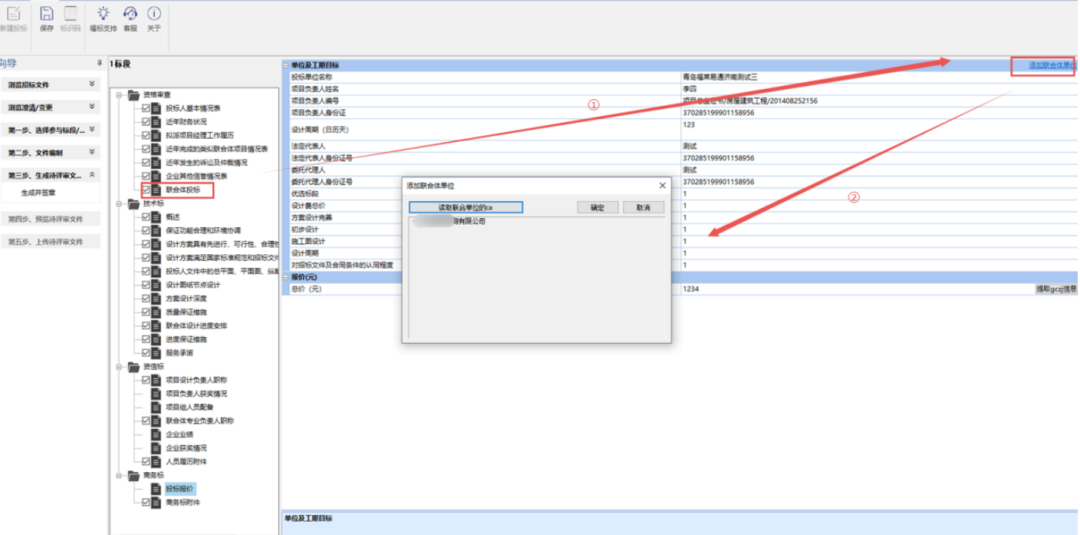Click document icon of 设计图纸节点设计
The height and width of the screenshot is (535, 1080).
(x=156, y=285)
